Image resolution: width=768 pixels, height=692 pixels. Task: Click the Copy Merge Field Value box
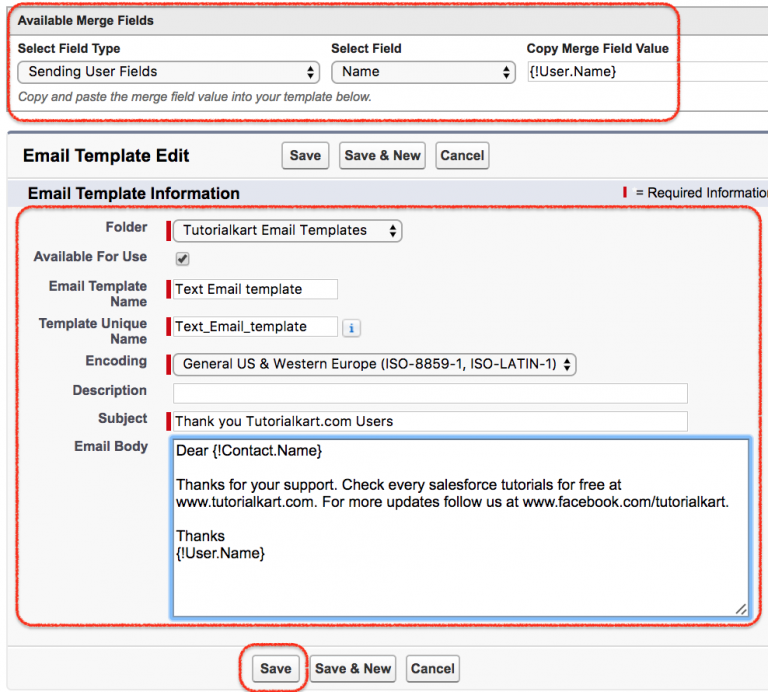pos(646,72)
